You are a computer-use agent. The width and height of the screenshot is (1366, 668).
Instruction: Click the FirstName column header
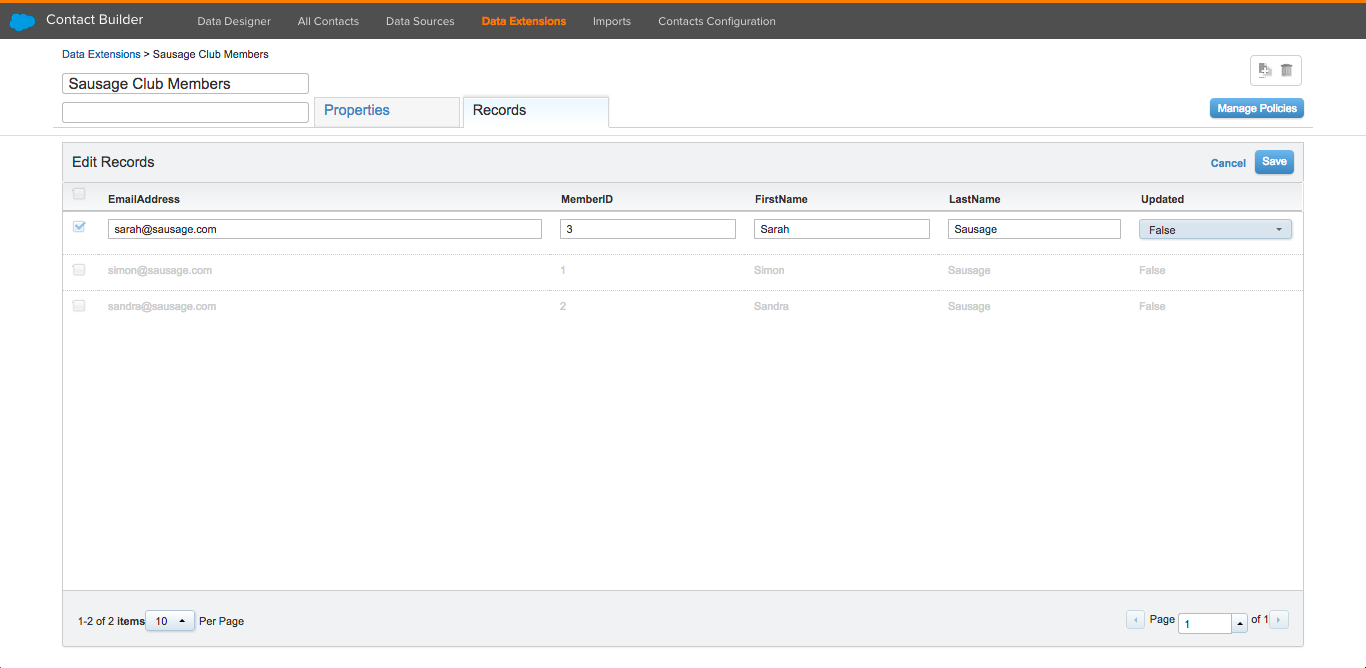click(x=781, y=199)
